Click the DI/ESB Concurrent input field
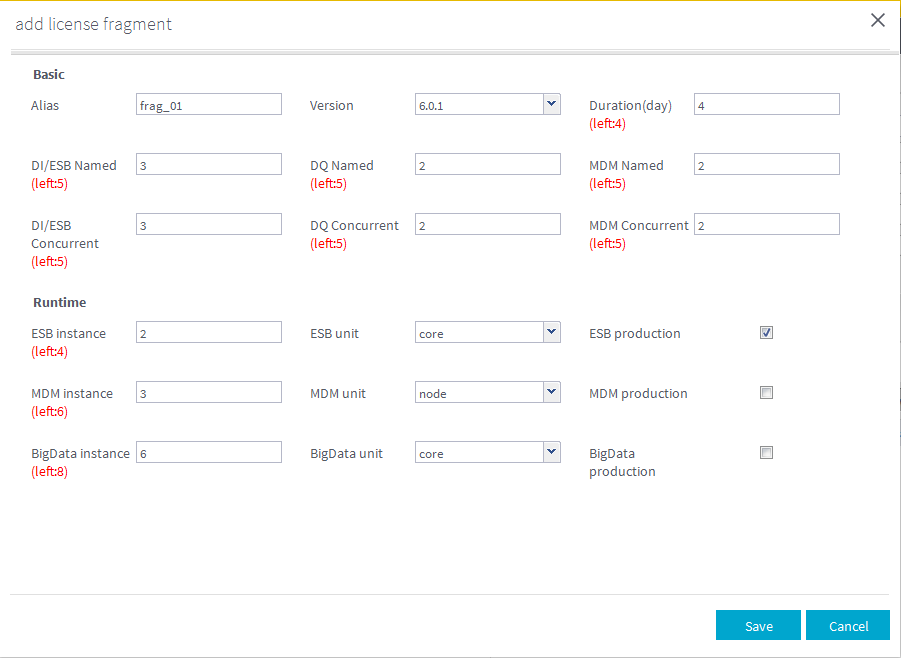Screen dimensions: 901x658 pos(208,223)
